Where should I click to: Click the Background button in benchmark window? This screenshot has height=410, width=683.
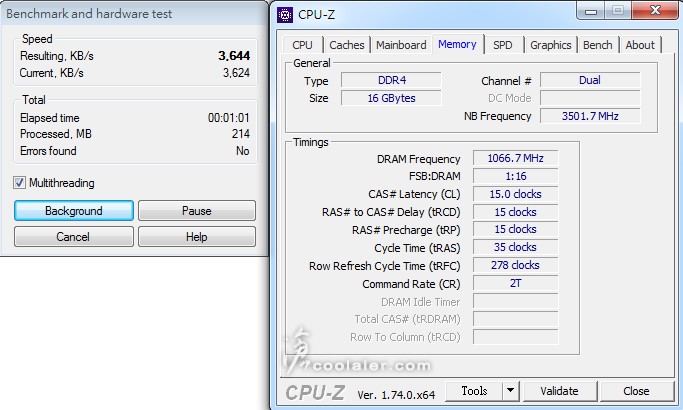click(x=74, y=211)
